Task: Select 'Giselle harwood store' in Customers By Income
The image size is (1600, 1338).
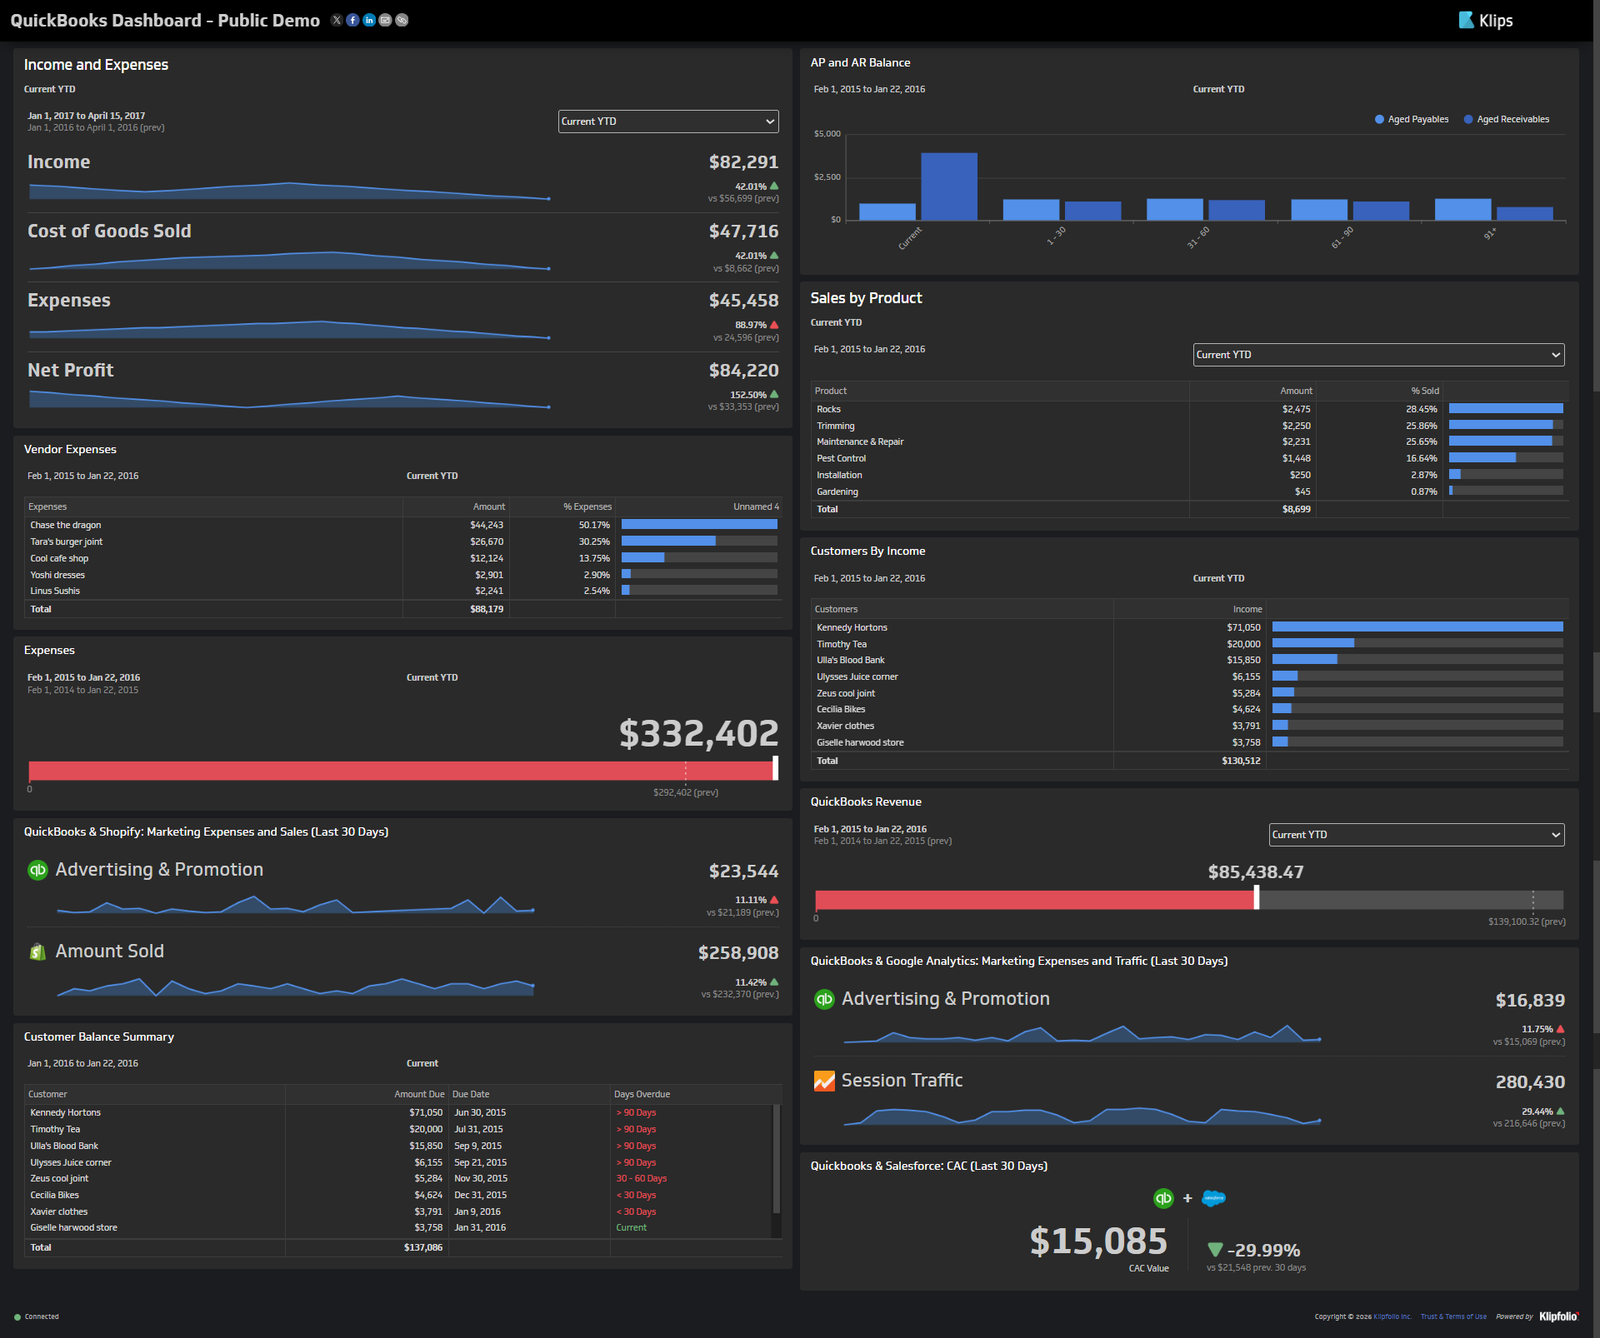Action: point(1189,743)
